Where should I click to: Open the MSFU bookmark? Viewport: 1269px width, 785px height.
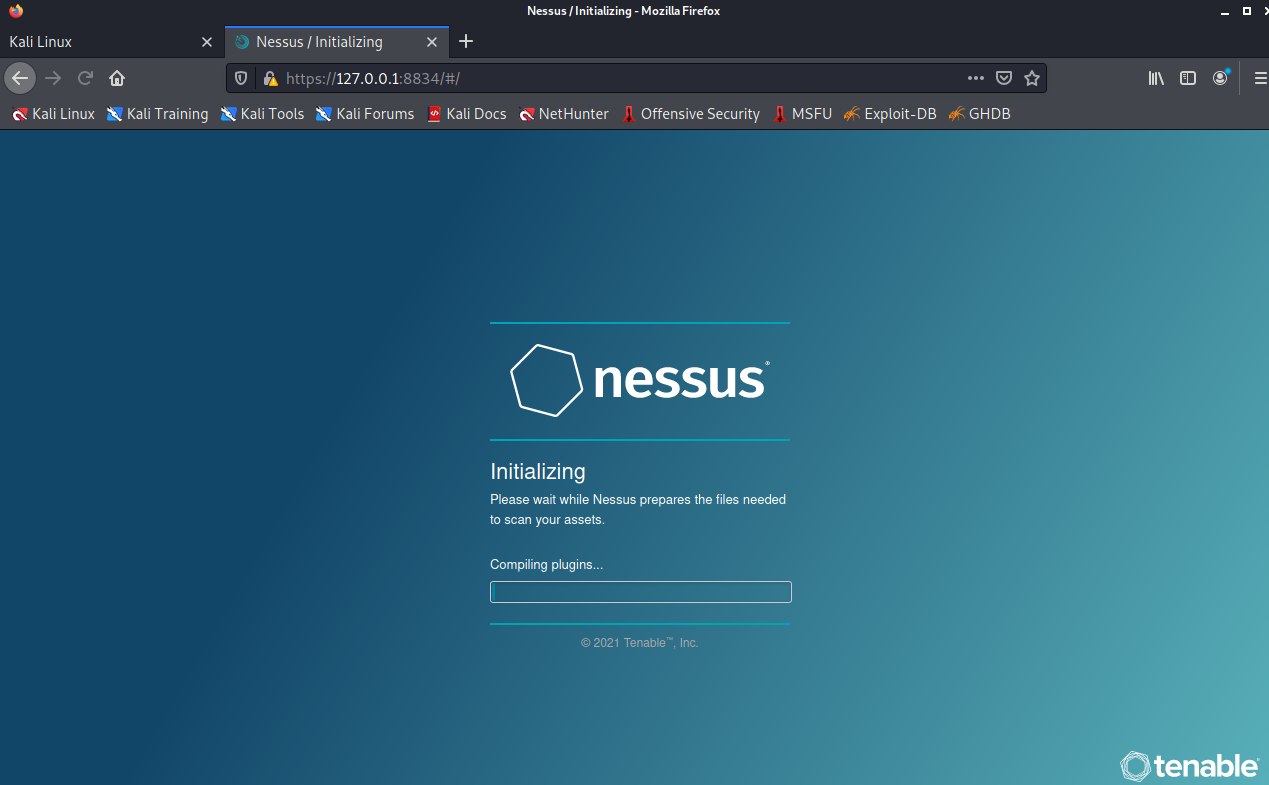point(801,114)
